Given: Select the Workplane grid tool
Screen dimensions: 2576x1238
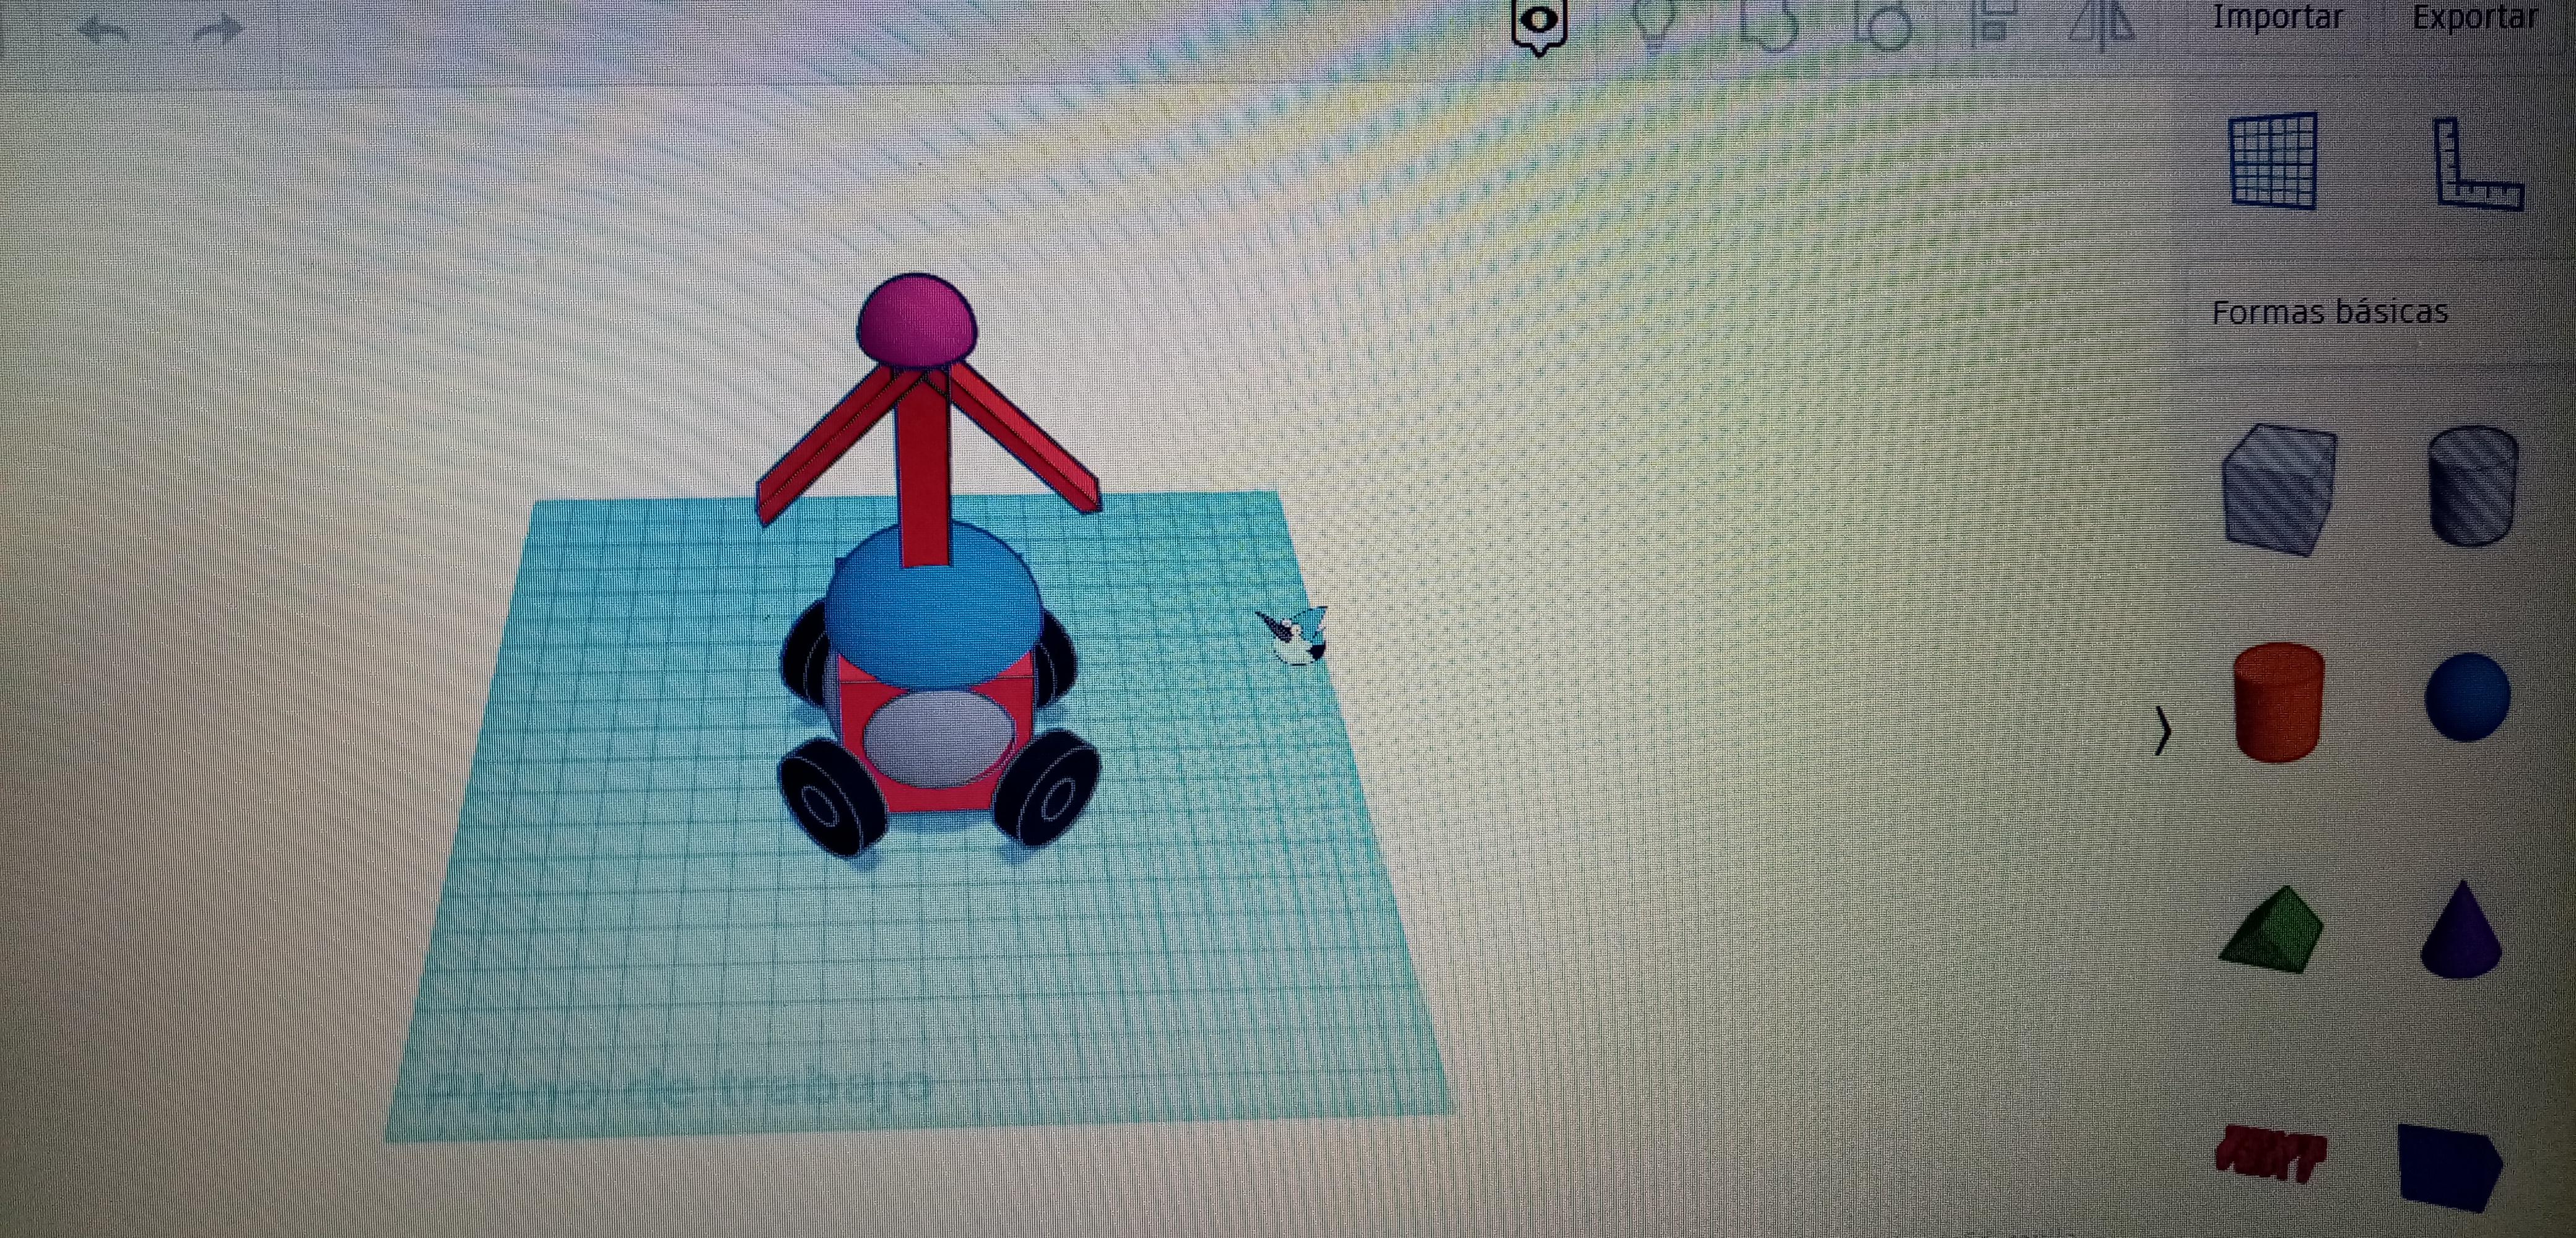Looking at the screenshot, I should point(2273,161).
